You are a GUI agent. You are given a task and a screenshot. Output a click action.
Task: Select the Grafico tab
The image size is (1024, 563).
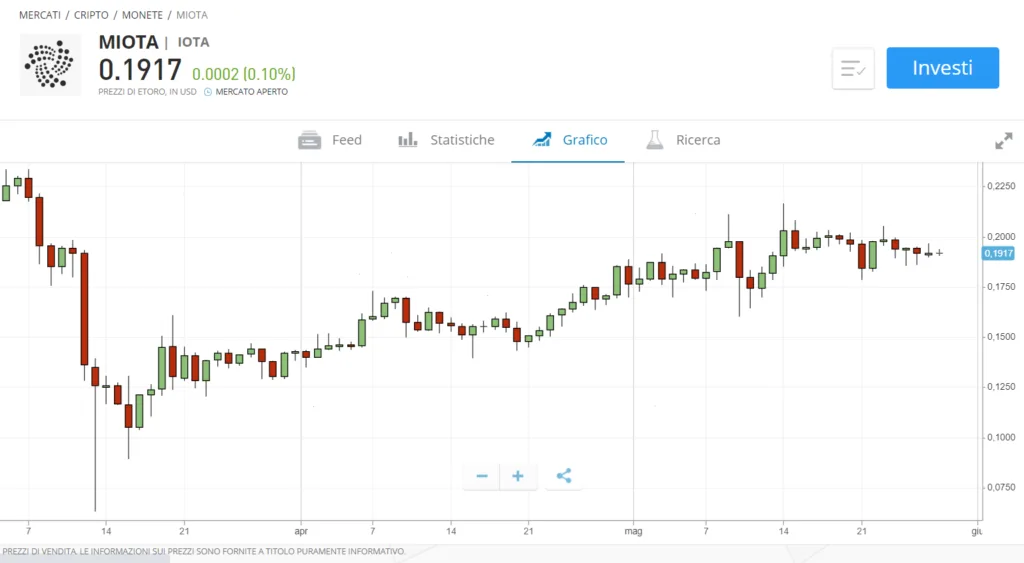[568, 140]
